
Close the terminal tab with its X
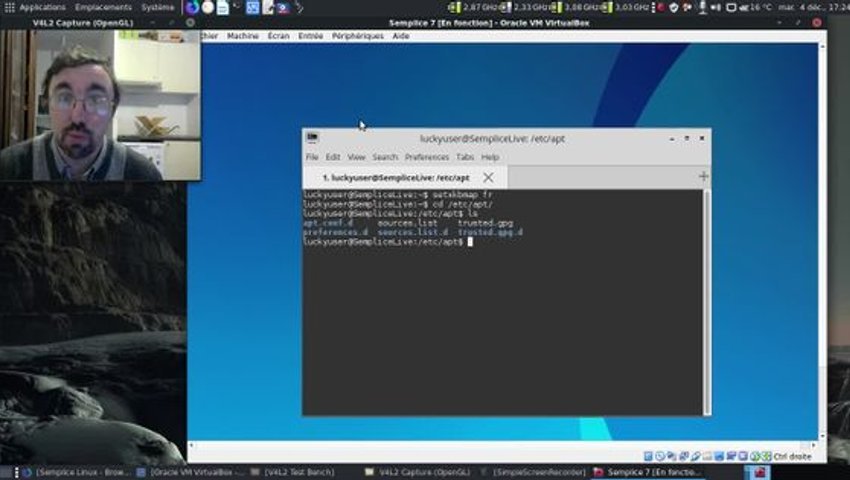488,177
